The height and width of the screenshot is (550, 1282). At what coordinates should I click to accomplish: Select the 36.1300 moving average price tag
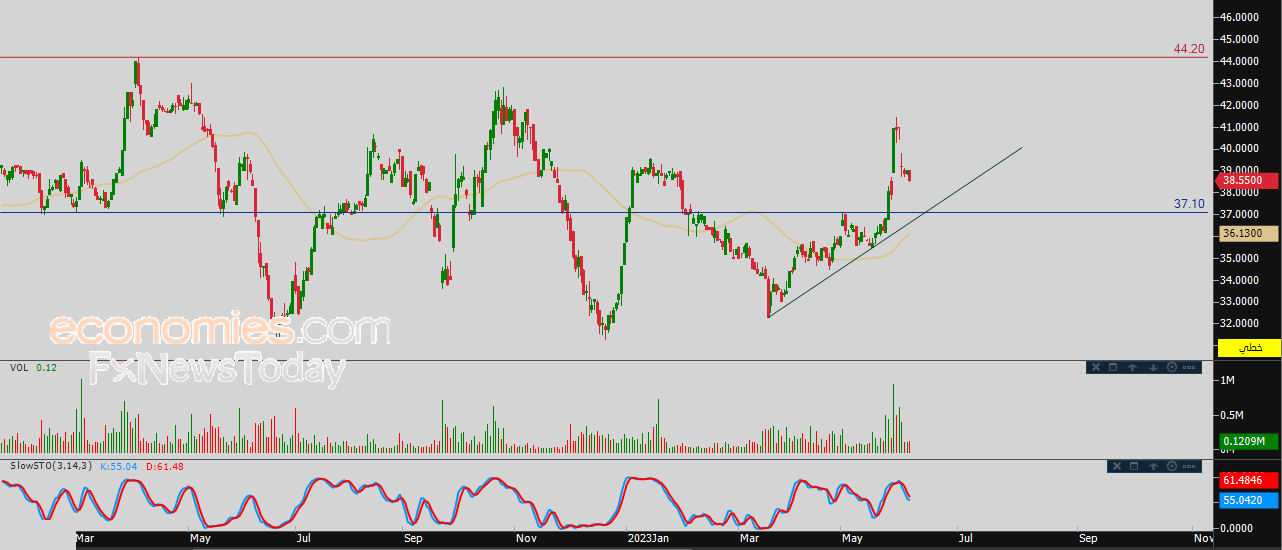coord(1249,233)
